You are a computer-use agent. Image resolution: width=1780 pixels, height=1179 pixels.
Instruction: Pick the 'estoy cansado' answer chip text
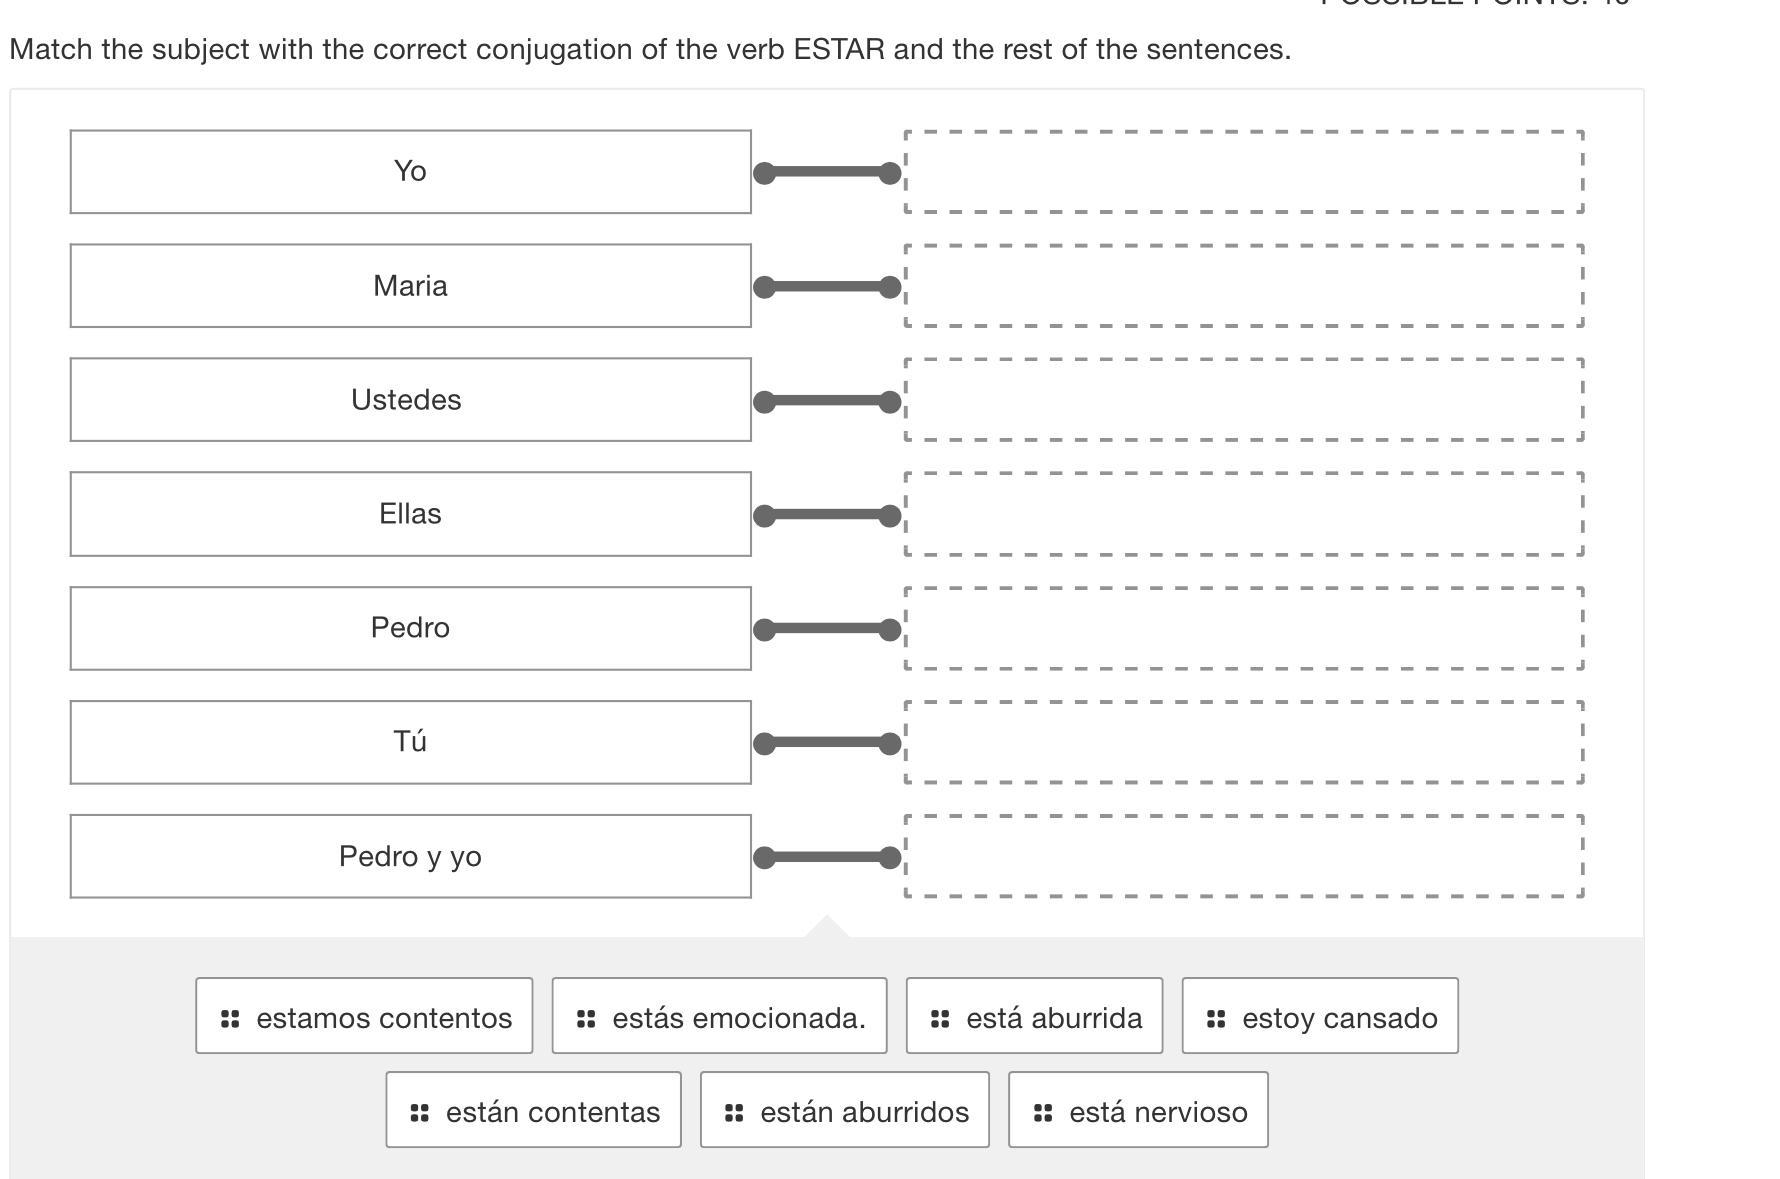pos(1339,1018)
